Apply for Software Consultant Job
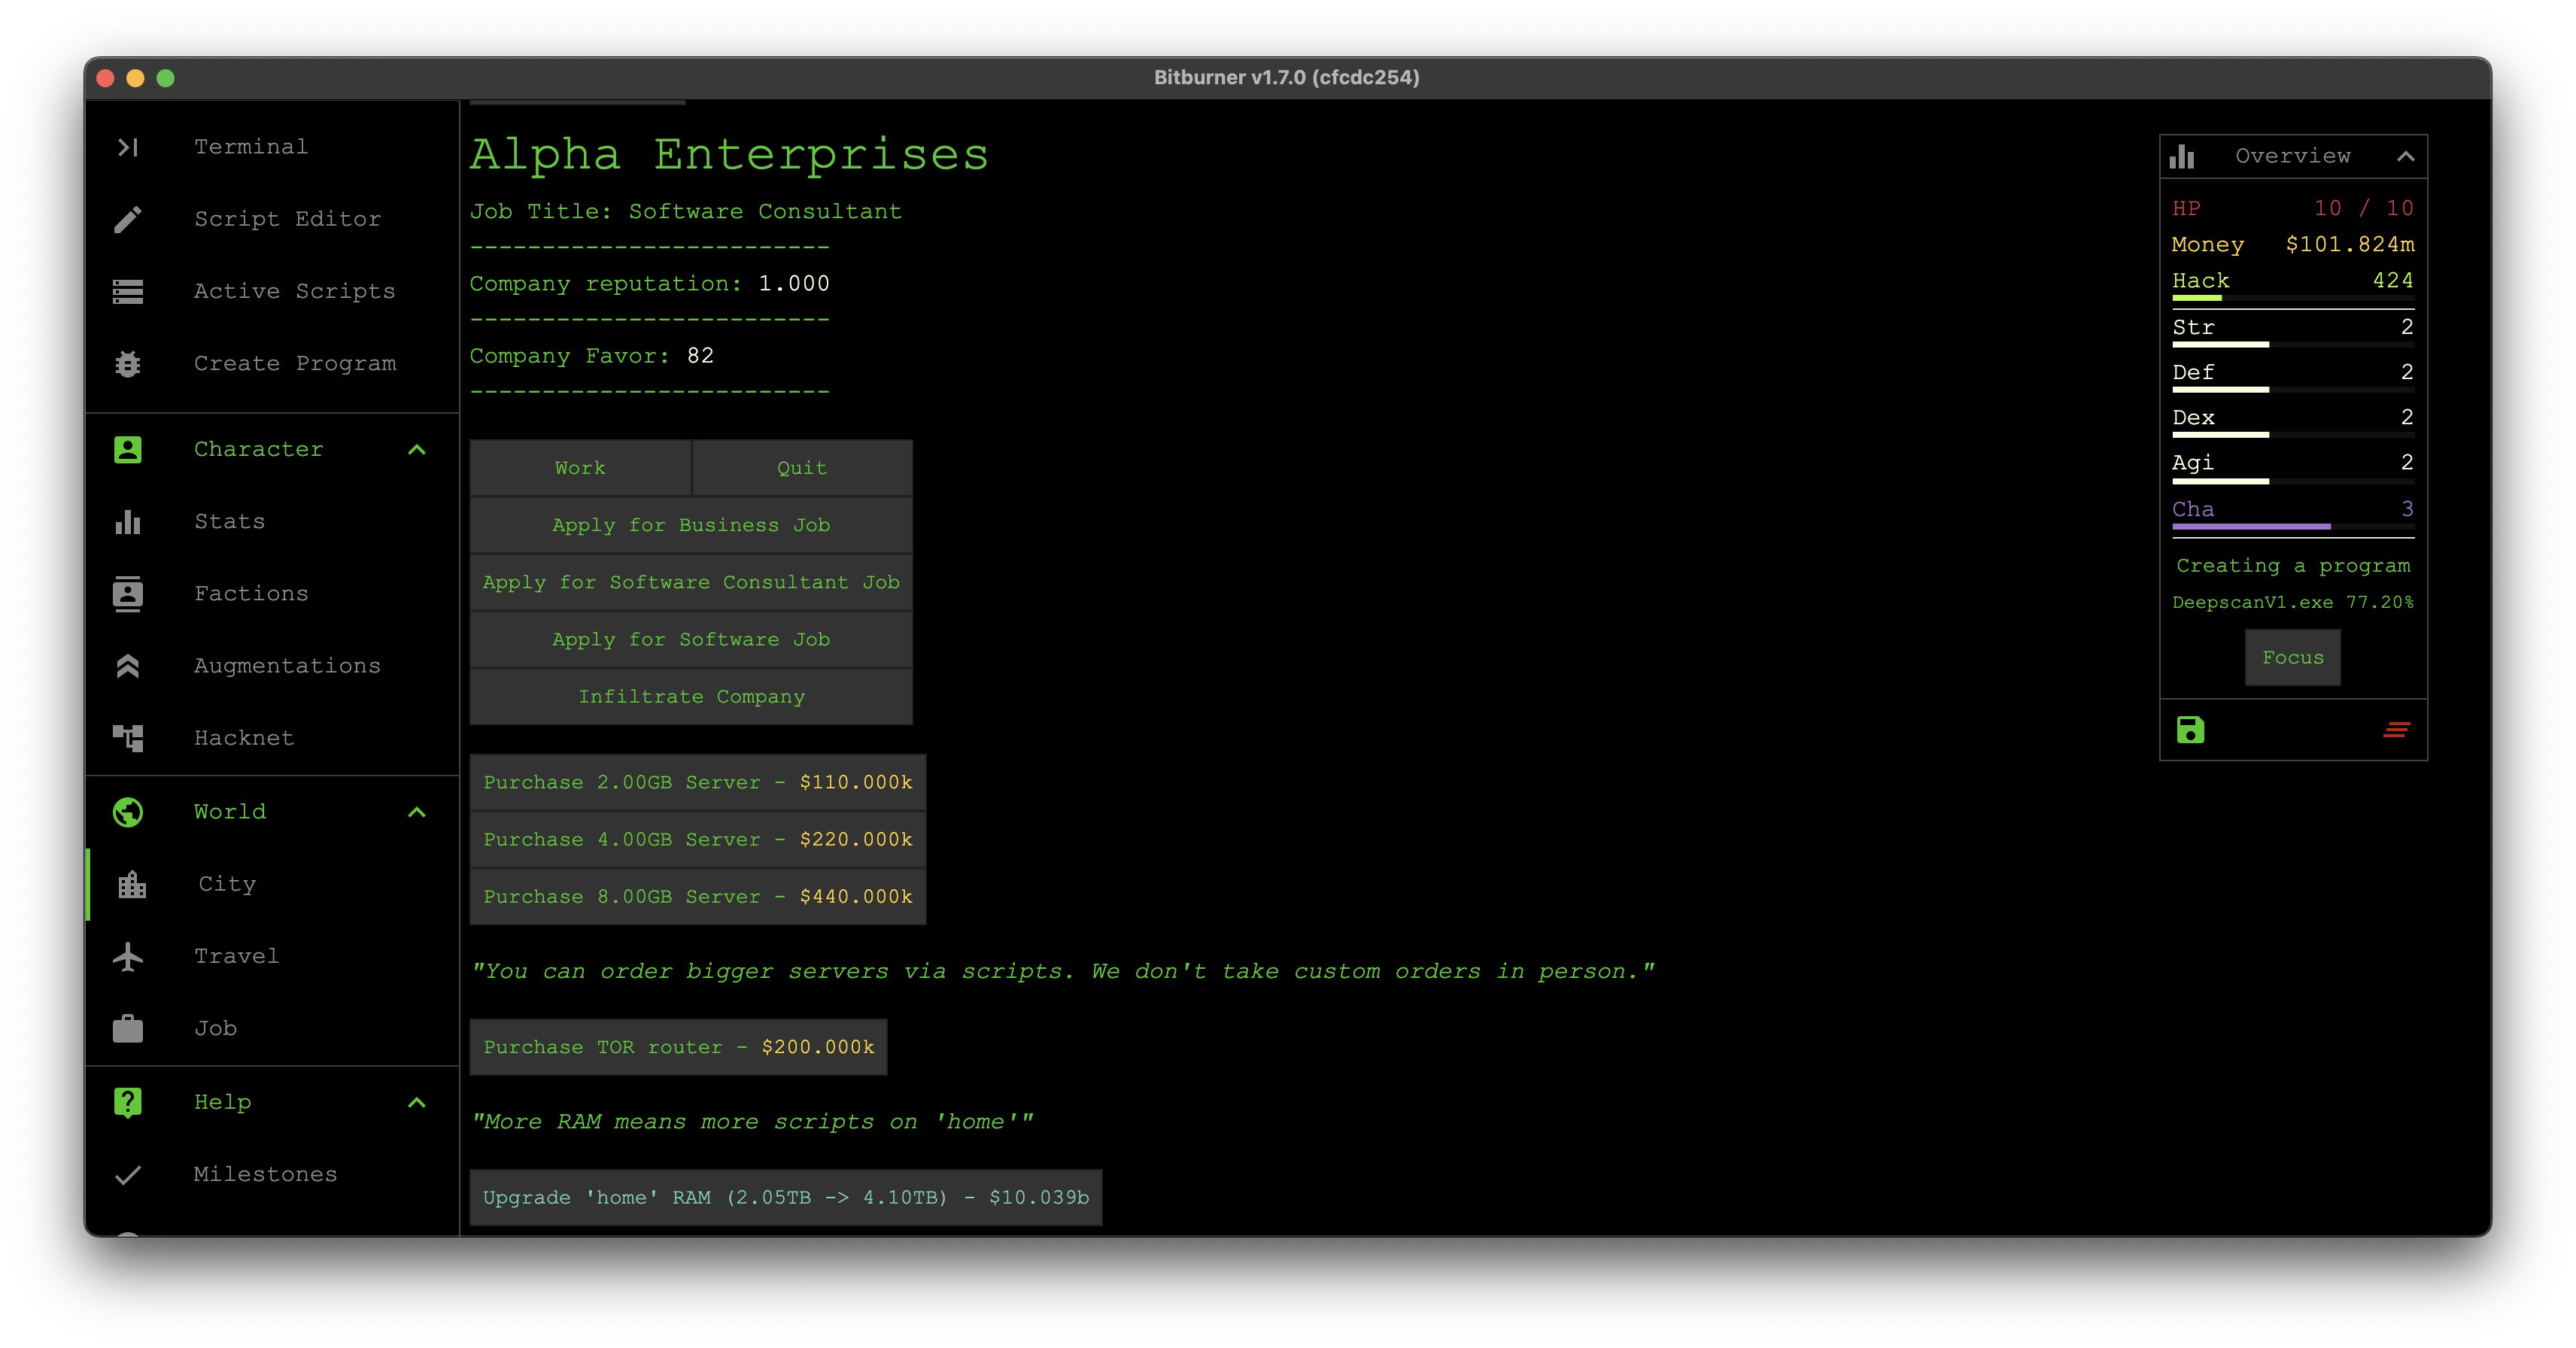Screen dimensions: 2576x1348 (x=691, y=582)
